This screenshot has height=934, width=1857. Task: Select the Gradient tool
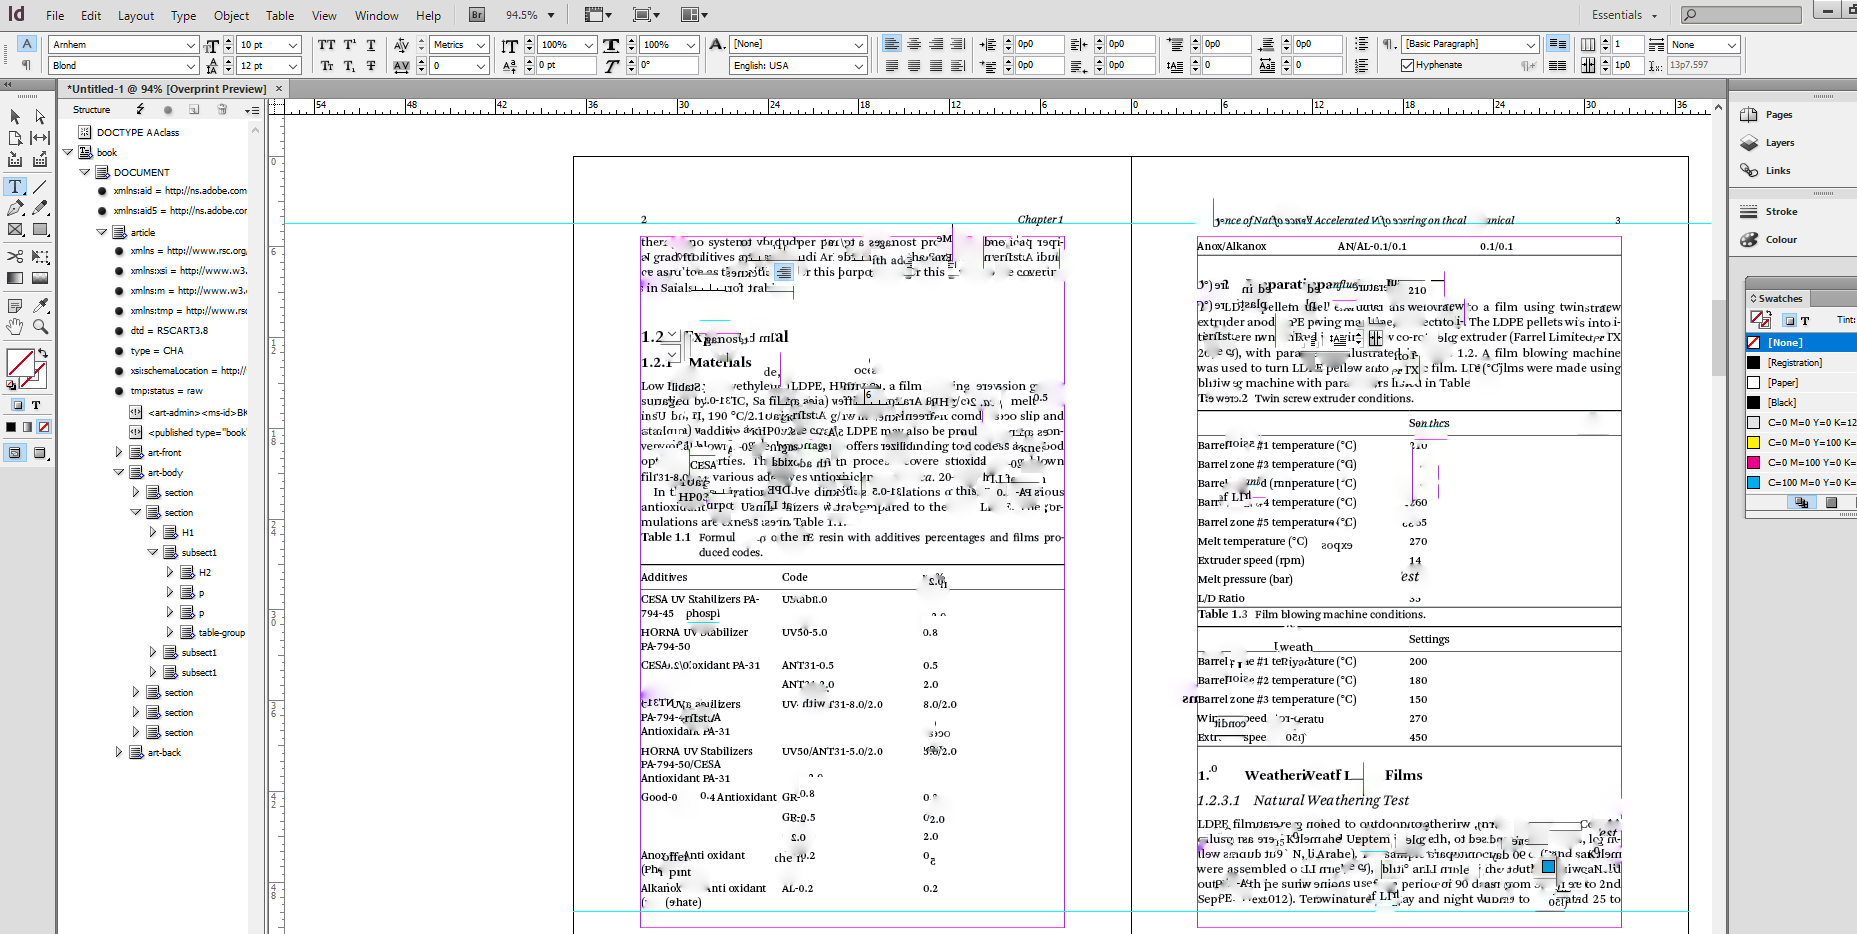pos(14,276)
